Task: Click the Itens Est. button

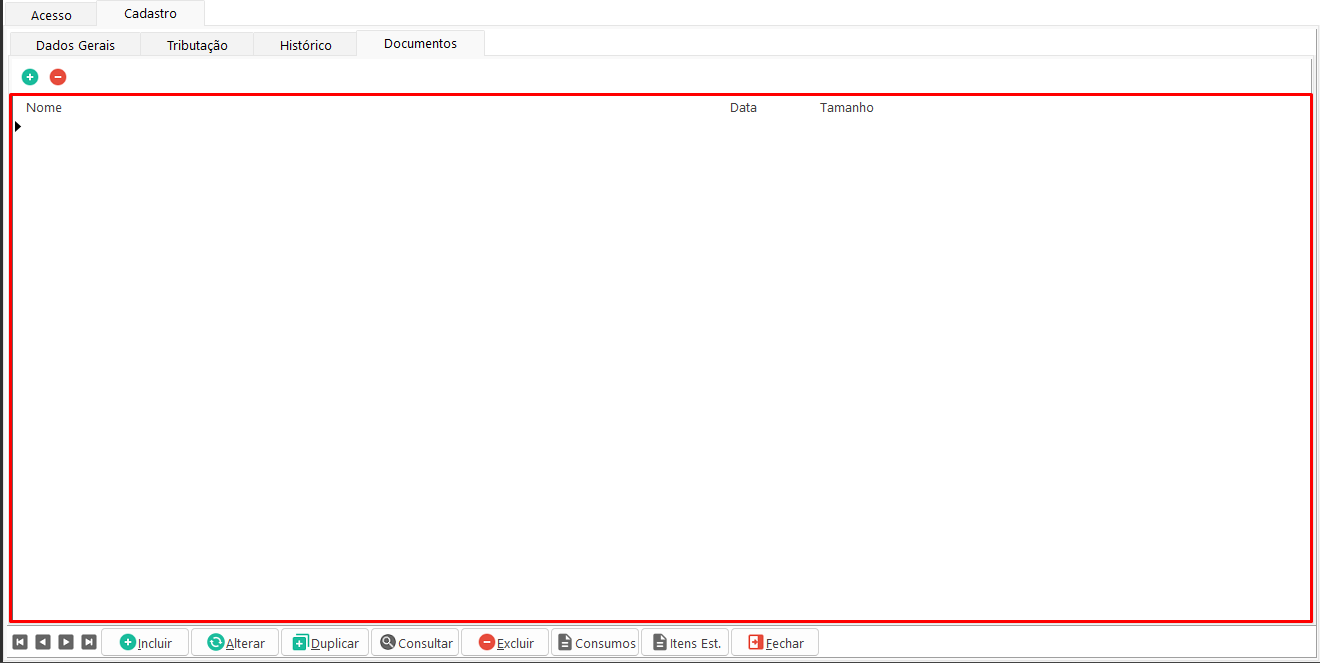Action: pos(685,643)
